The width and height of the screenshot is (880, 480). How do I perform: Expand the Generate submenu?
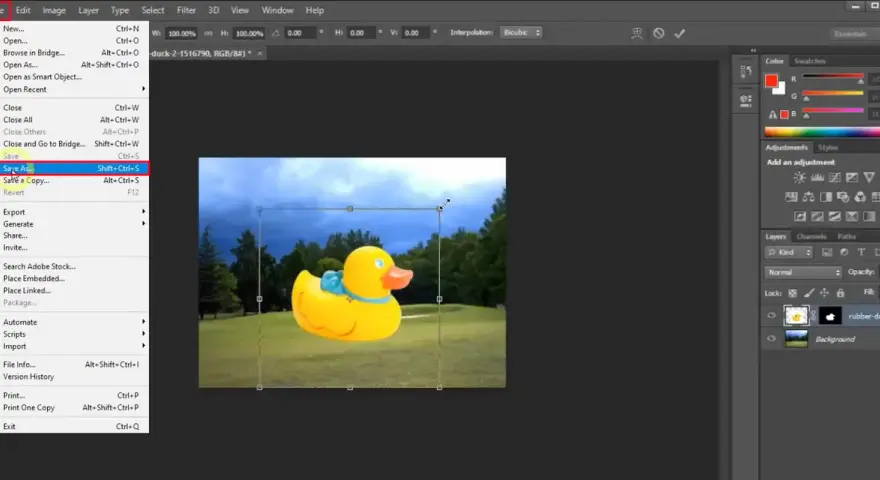click(x=74, y=224)
